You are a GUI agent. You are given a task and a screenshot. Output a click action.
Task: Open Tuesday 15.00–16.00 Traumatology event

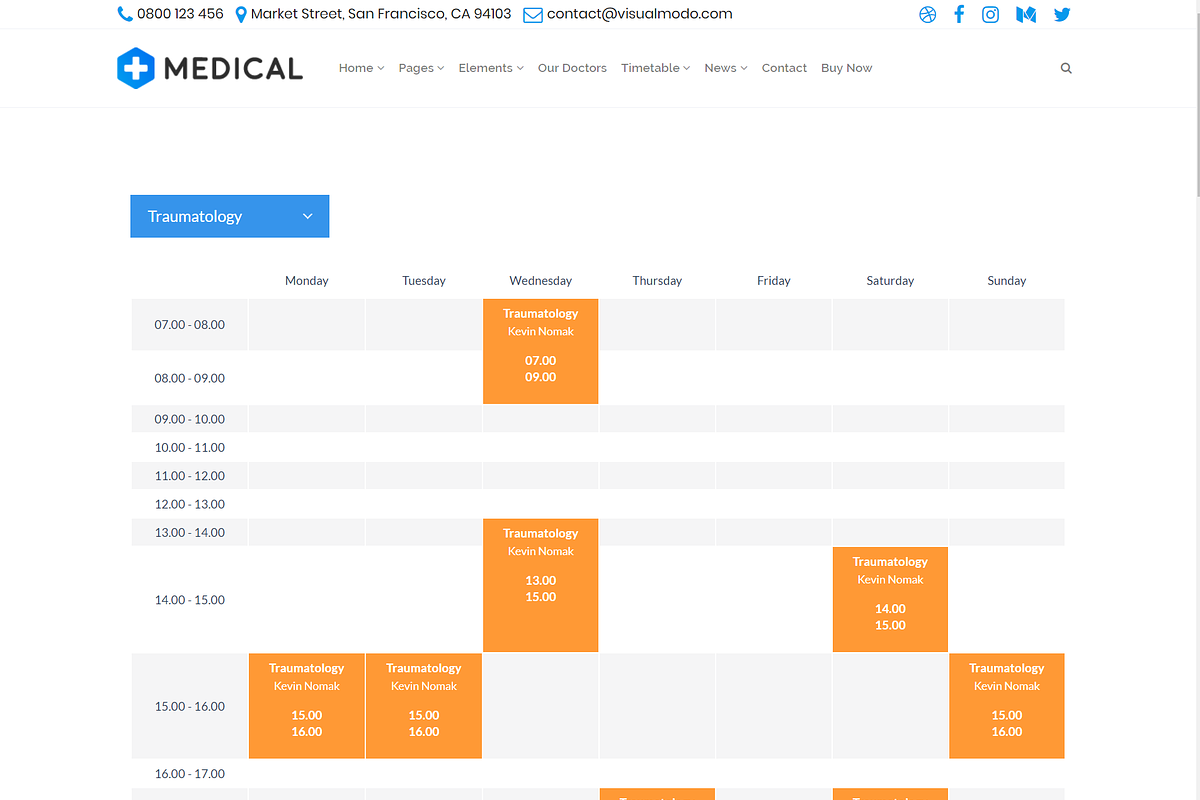point(424,706)
